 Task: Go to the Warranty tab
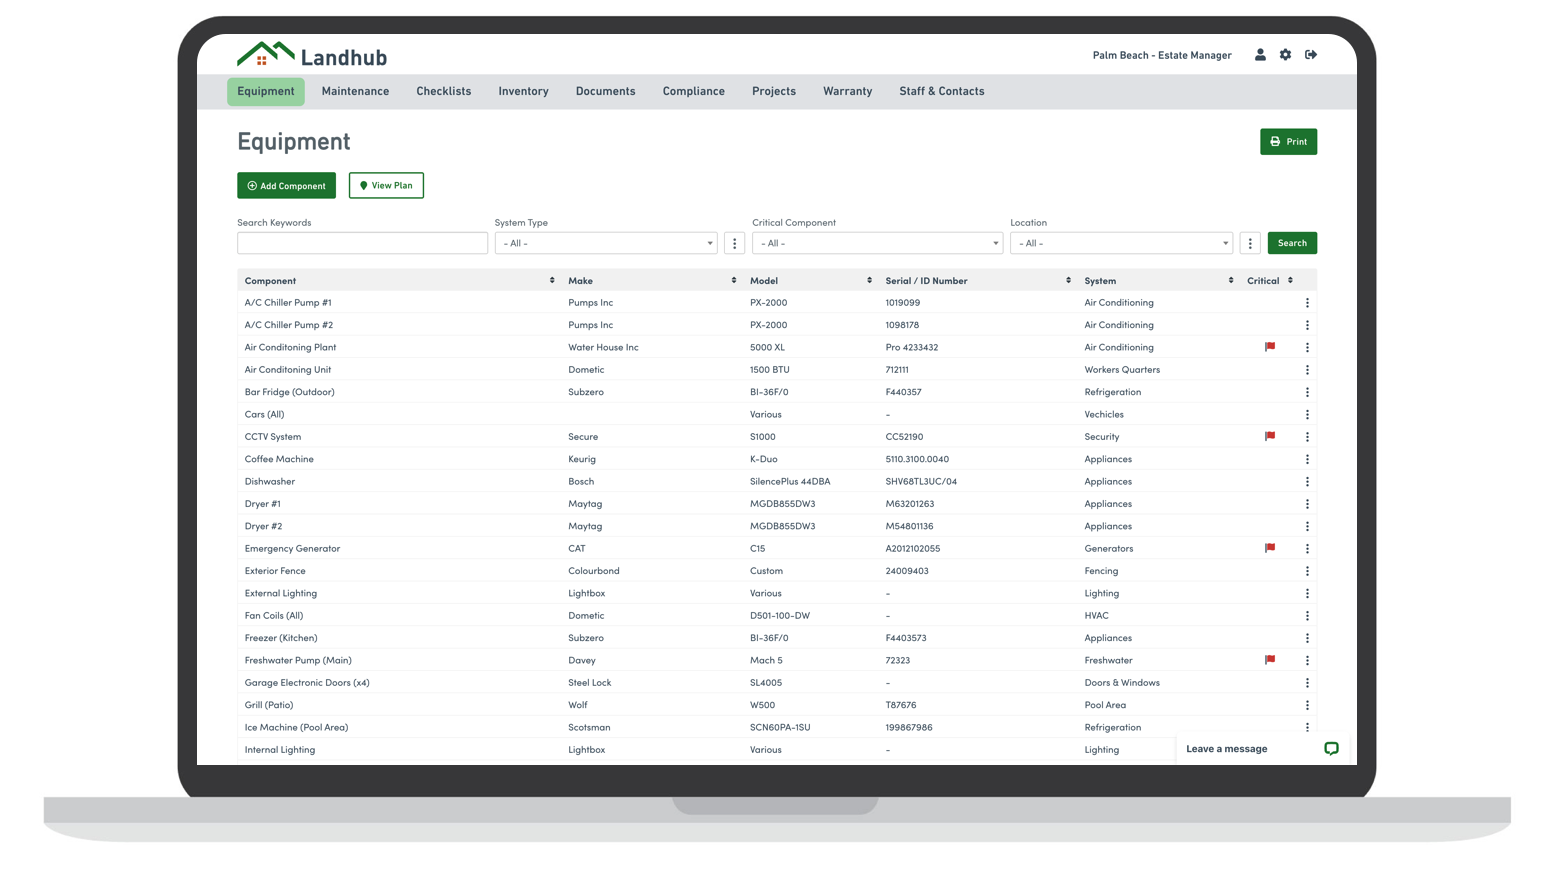pyautogui.click(x=847, y=91)
